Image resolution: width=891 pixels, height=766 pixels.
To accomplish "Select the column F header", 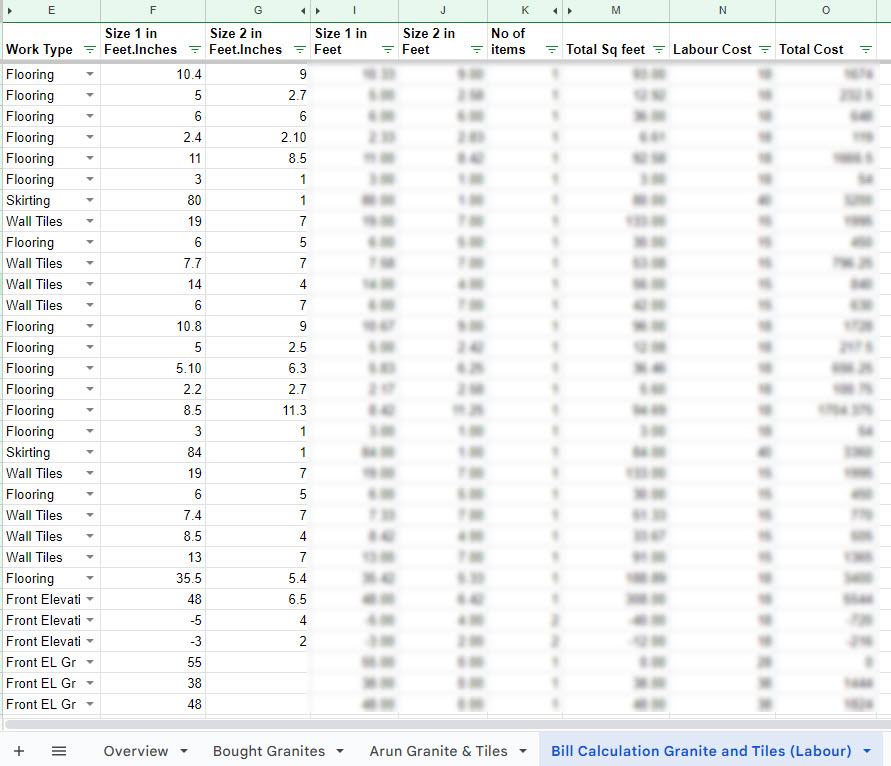I will [x=153, y=10].
